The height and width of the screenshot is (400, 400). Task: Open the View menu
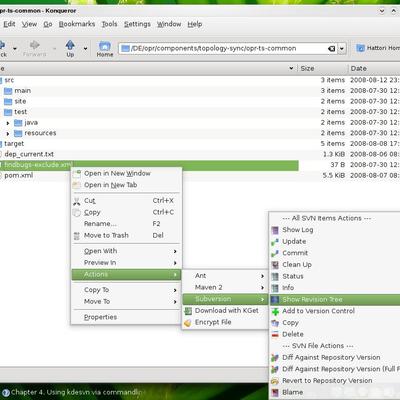click(x=29, y=24)
